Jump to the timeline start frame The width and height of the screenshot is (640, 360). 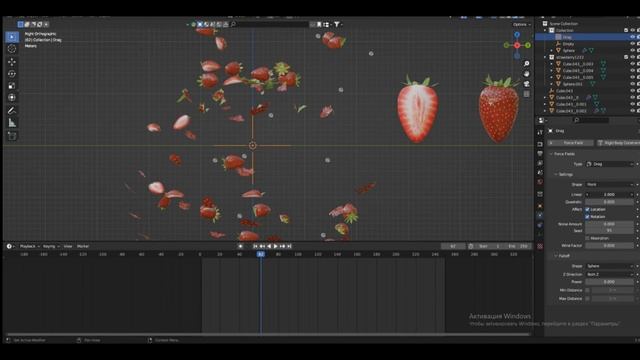(x=255, y=247)
